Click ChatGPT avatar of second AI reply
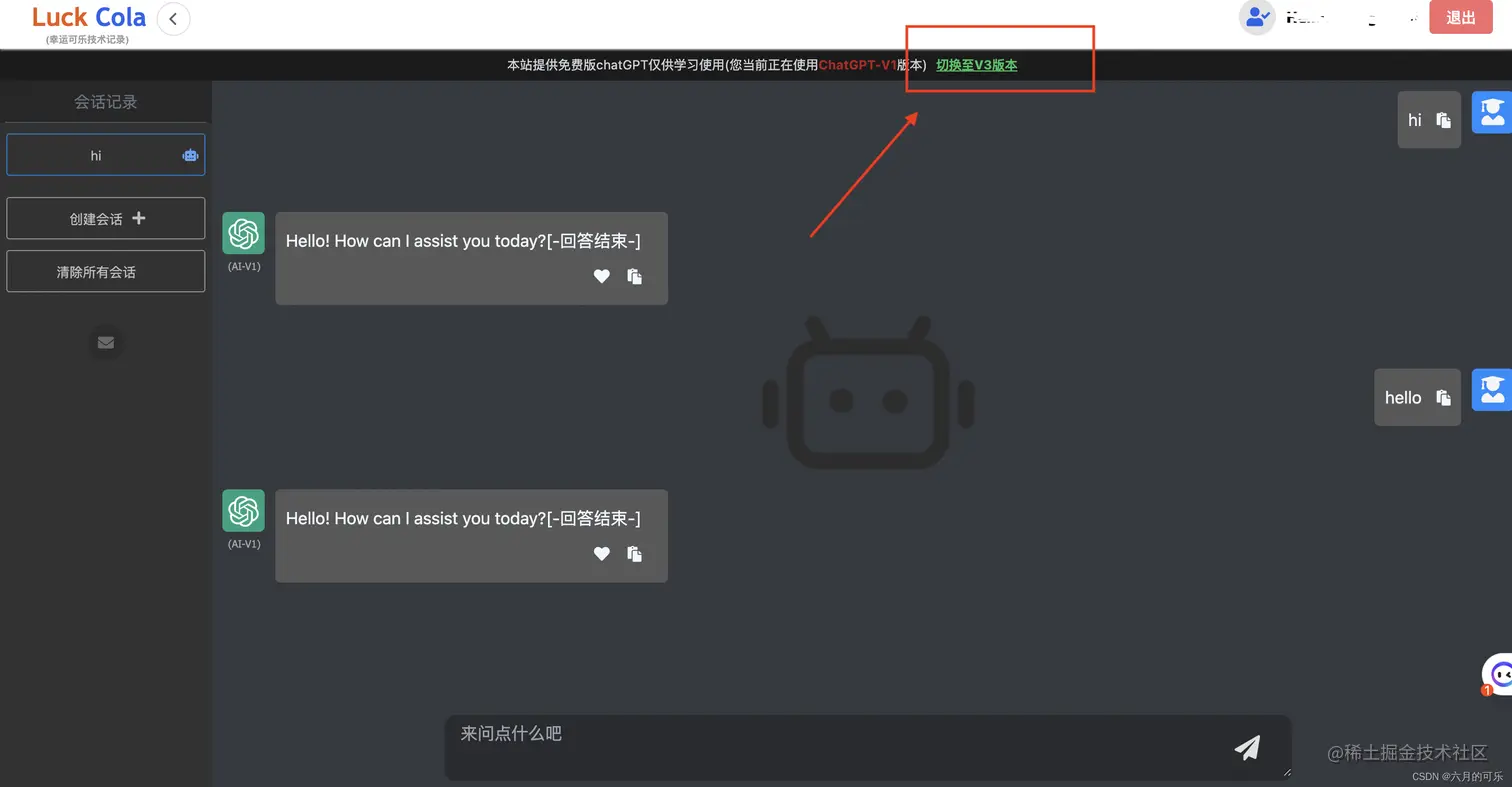This screenshot has height=787, width=1512. pyautogui.click(x=244, y=511)
